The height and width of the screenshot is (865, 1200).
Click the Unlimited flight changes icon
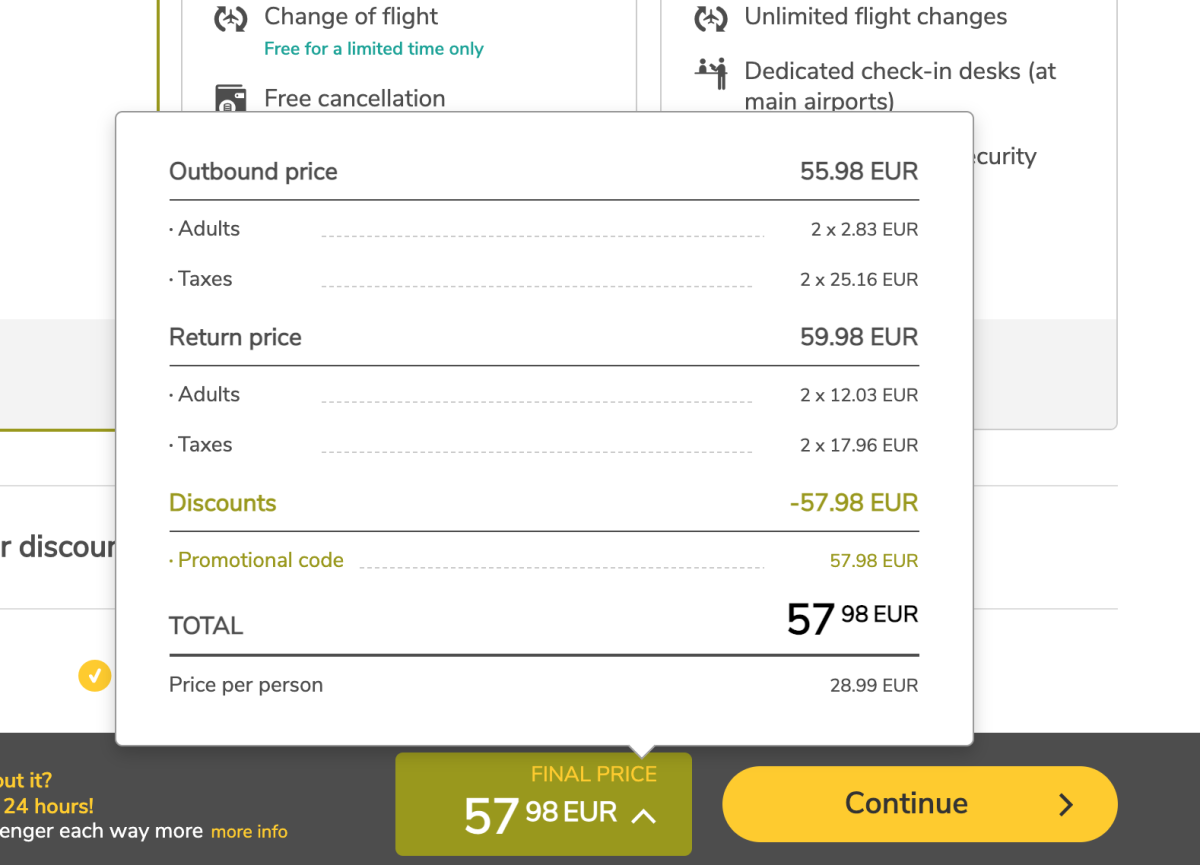tap(711, 18)
